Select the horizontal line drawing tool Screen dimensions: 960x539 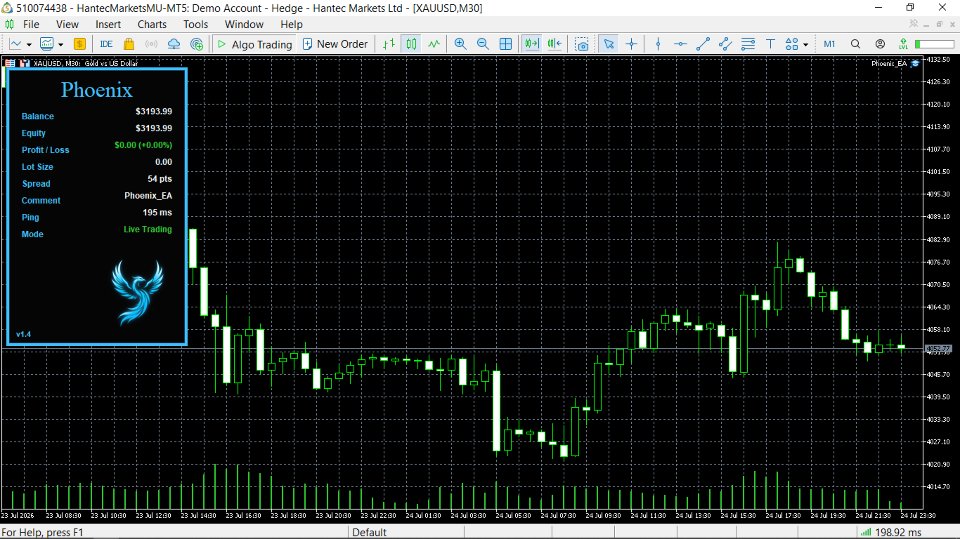pyautogui.click(x=680, y=44)
